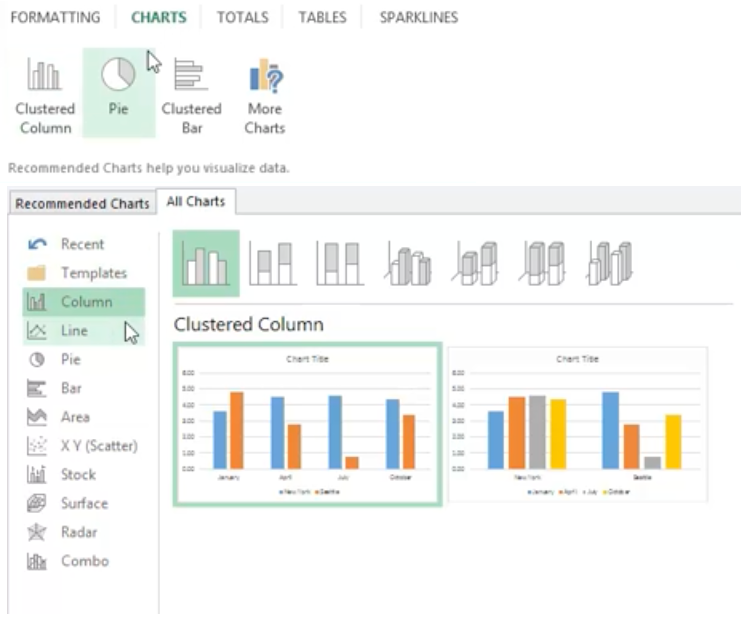Select 3-D 100% Stacked Column subtype icon
The width and height of the screenshot is (741, 638).
[x=543, y=264]
